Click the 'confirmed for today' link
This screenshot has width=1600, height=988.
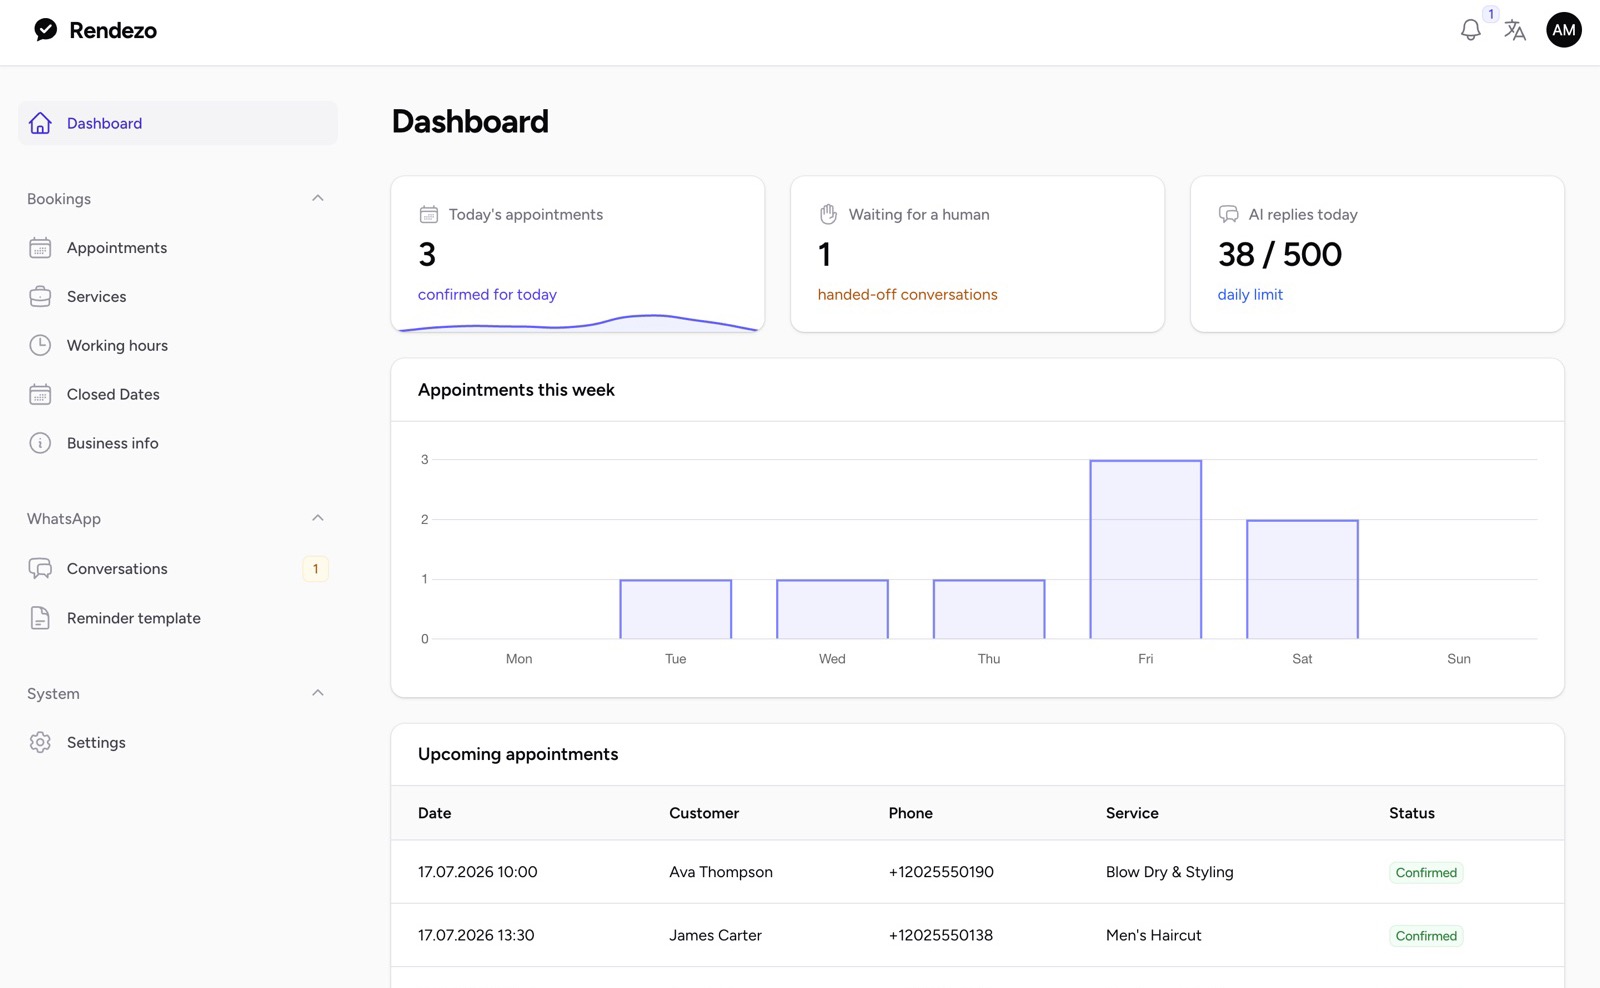tap(487, 294)
